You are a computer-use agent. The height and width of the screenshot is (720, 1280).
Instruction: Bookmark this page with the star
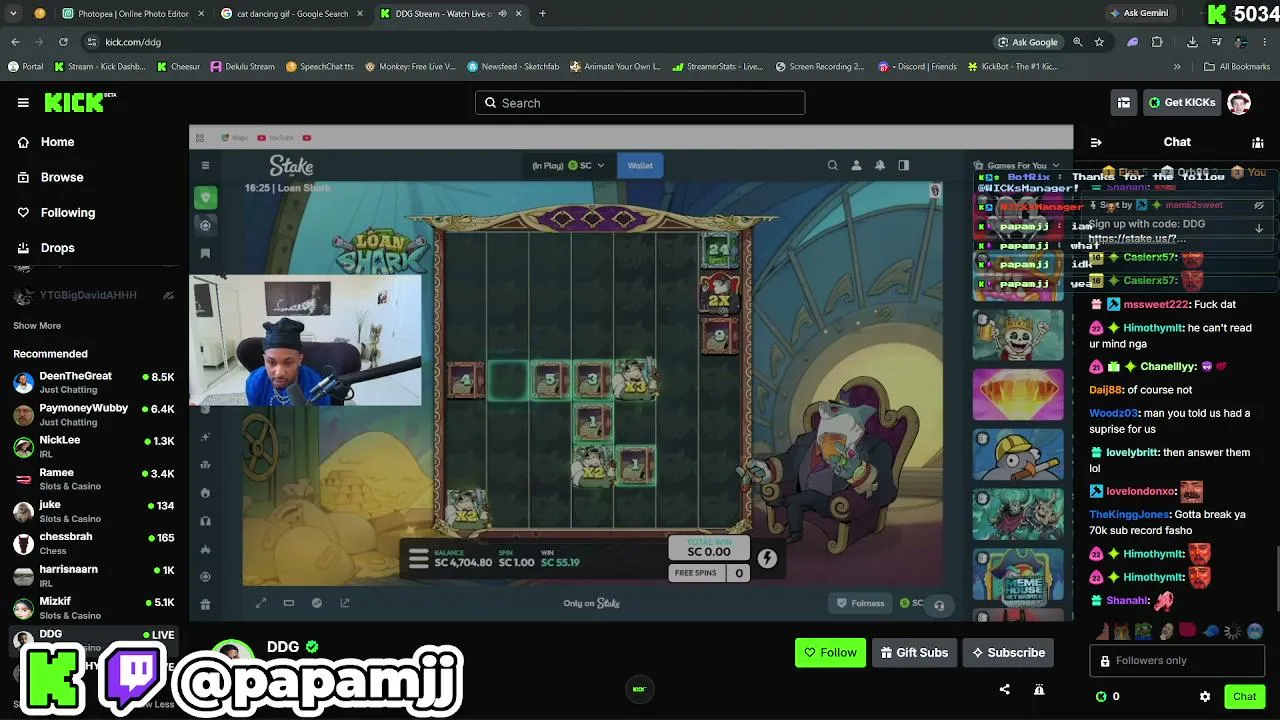pyautogui.click(x=1100, y=42)
